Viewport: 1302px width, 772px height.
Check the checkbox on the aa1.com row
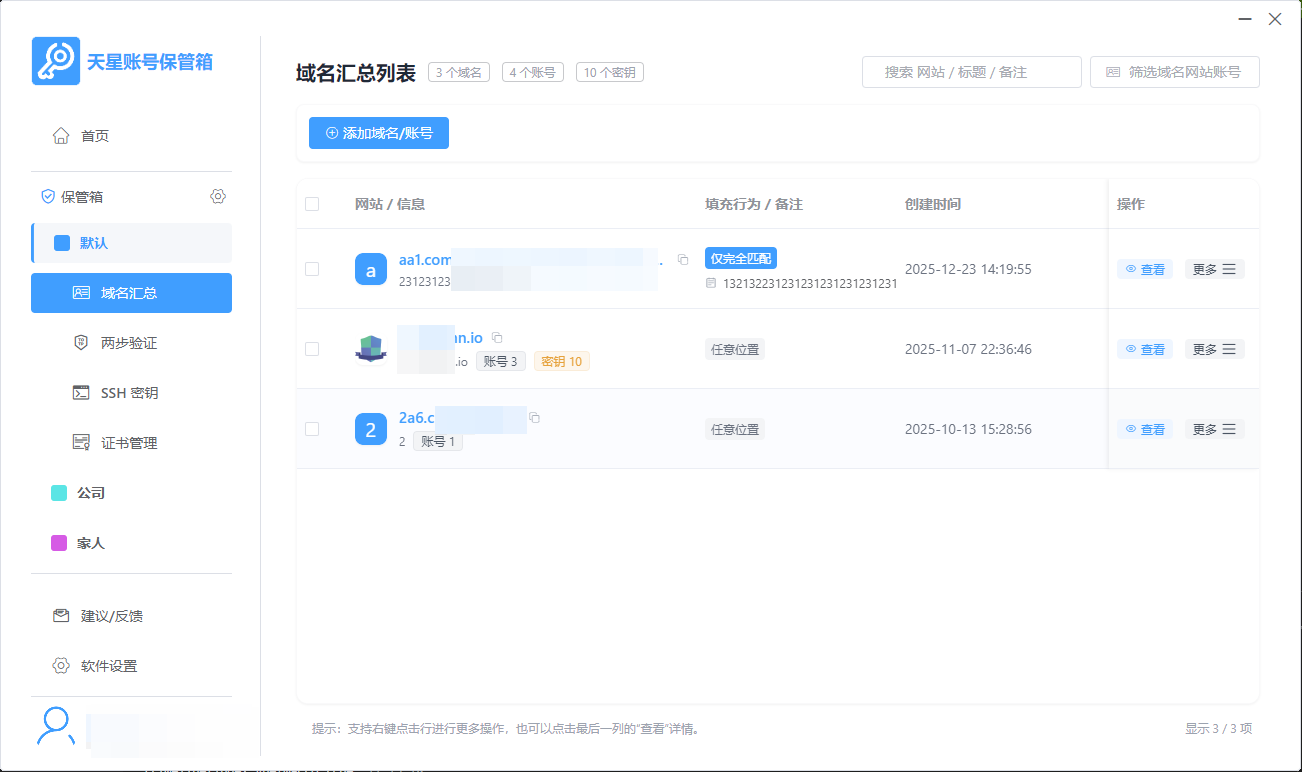pos(311,268)
